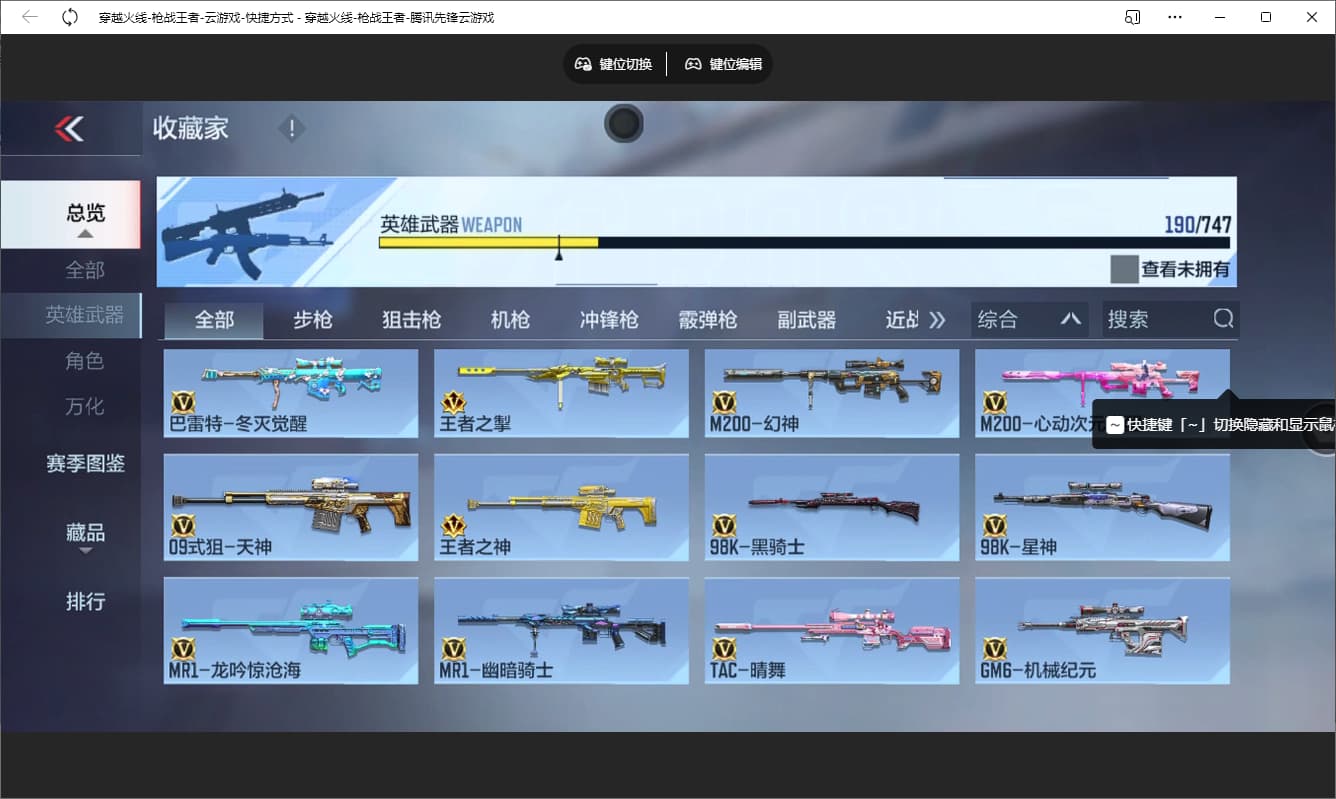Open 赛季图鉴 in the sidebar
This screenshot has height=799, width=1336.
[x=85, y=464]
